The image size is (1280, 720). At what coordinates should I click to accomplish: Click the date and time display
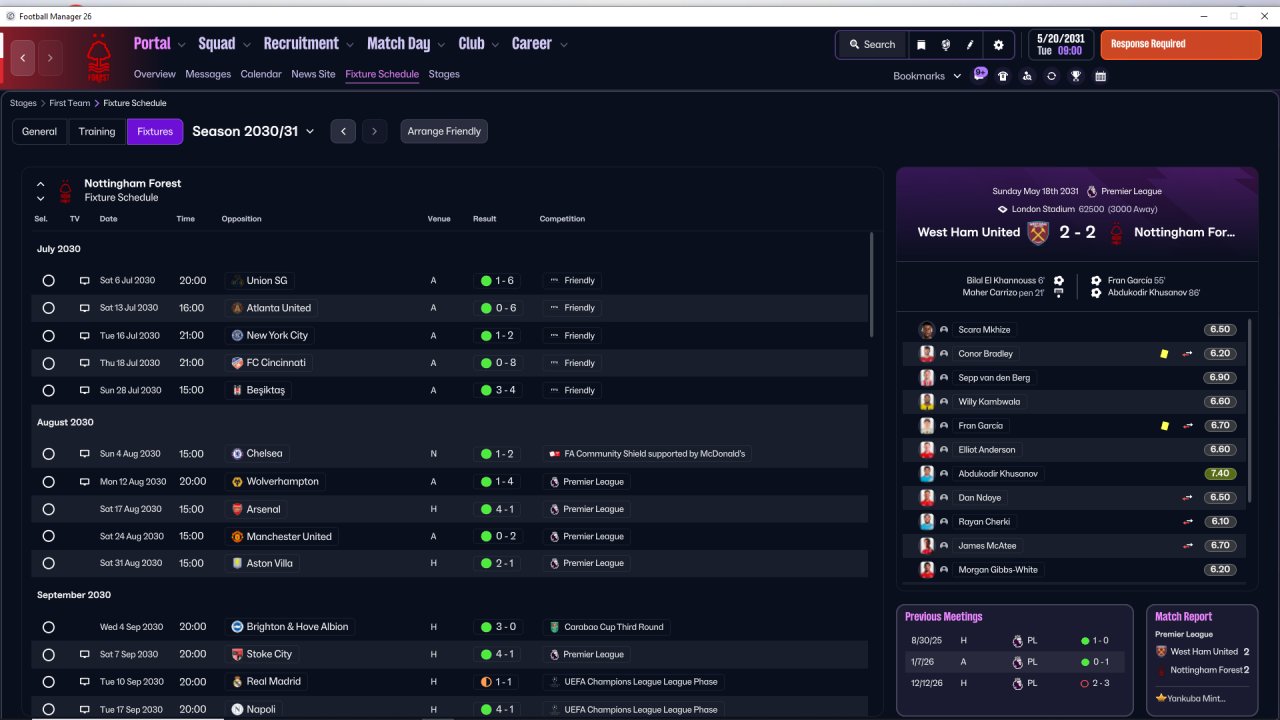pos(1059,45)
